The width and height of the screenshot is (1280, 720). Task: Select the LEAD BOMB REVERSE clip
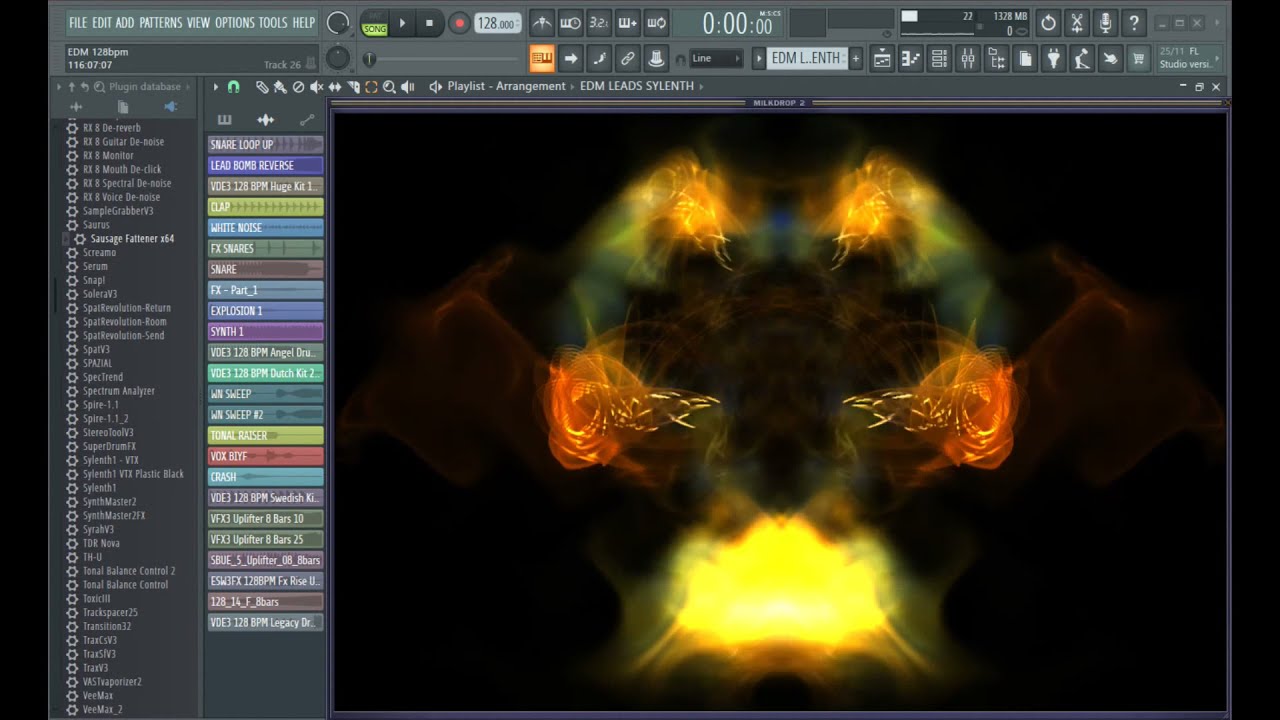coord(265,165)
